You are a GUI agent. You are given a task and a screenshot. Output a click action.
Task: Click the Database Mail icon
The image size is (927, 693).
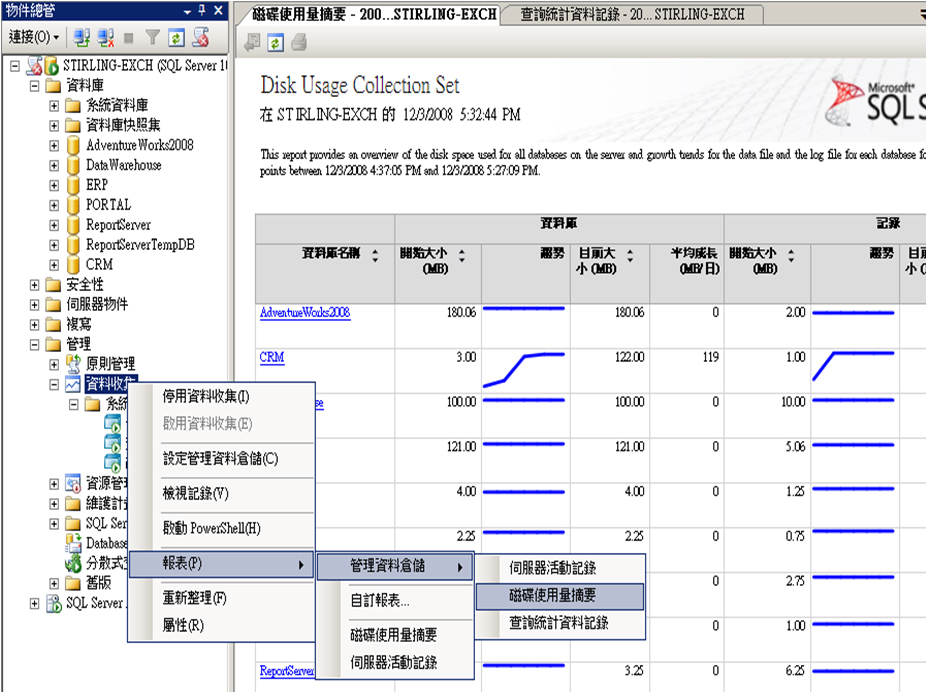(73, 543)
